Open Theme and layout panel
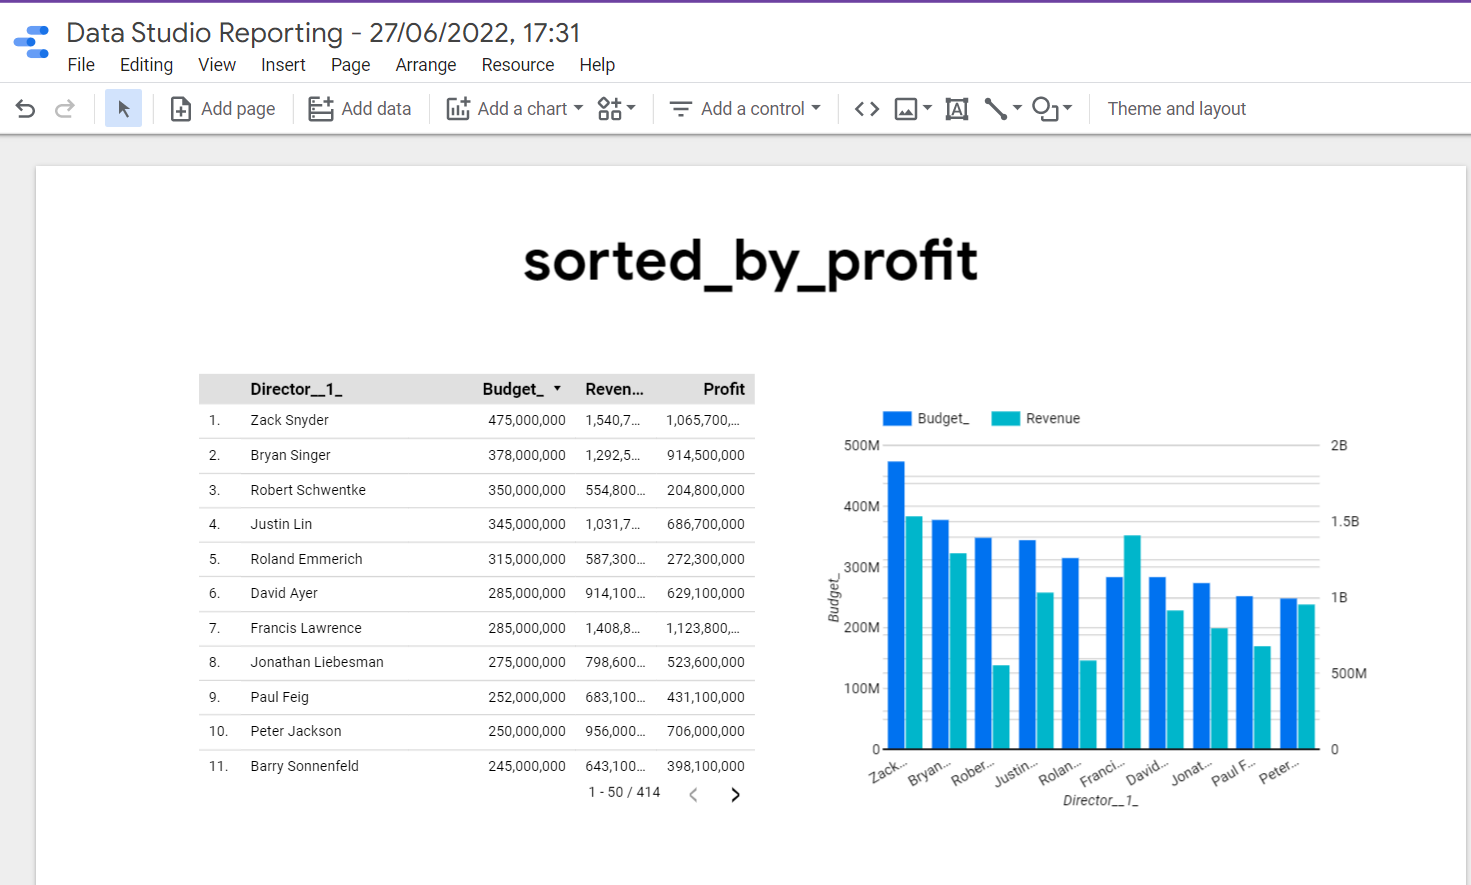The image size is (1471, 885). click(x=1176, y=109)
